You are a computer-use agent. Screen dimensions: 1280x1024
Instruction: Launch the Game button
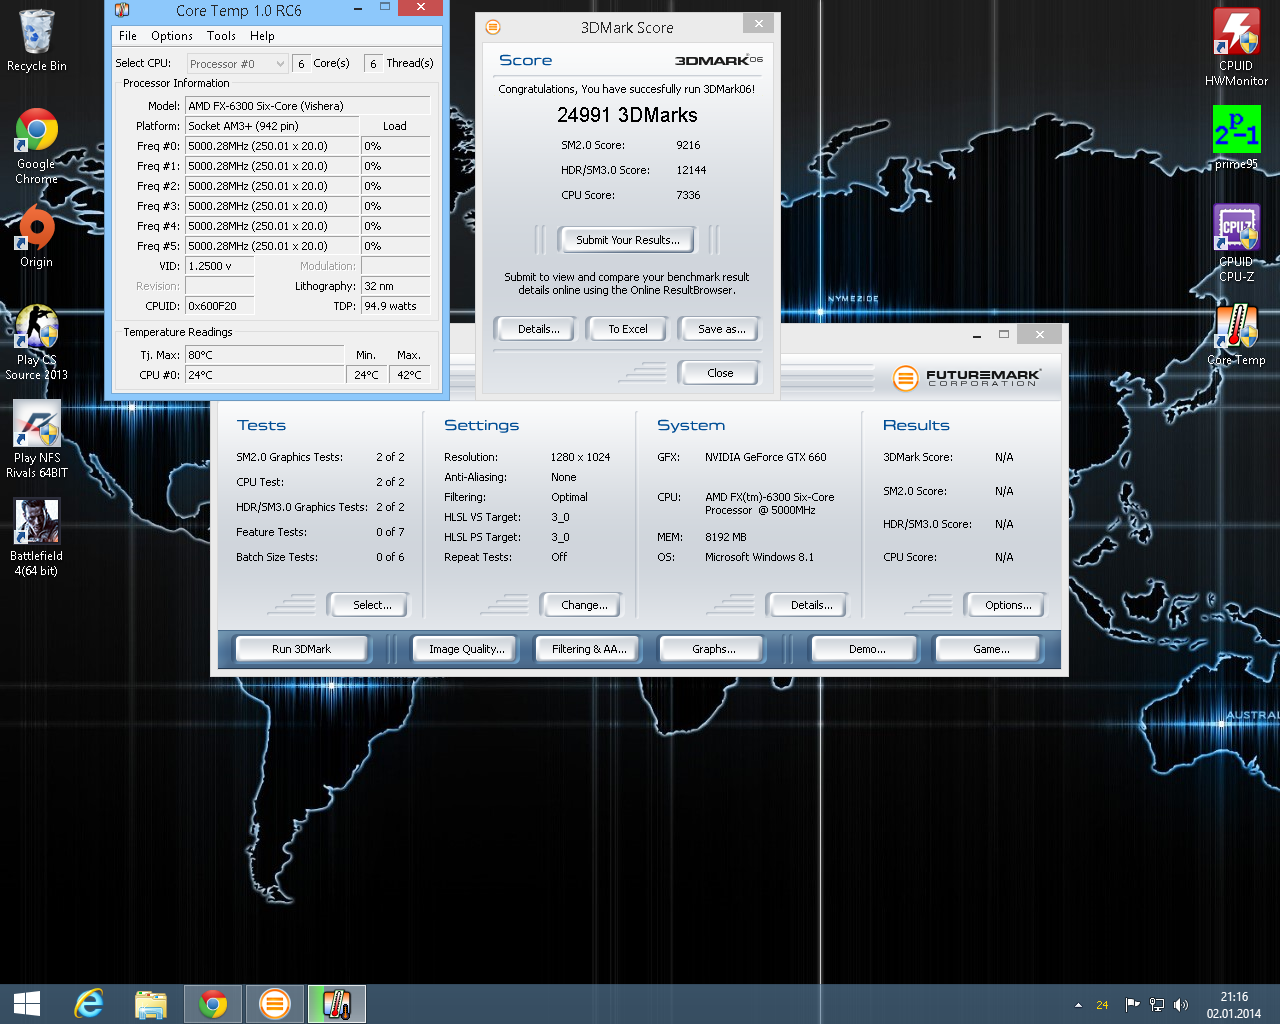[991, 649]
